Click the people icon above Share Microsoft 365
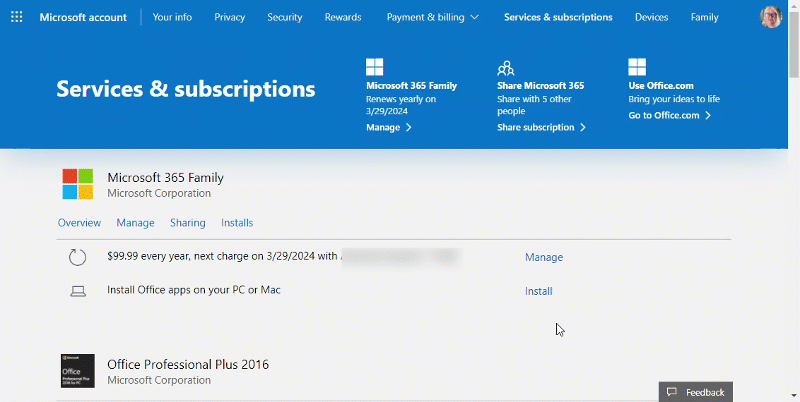 [506, 67]
